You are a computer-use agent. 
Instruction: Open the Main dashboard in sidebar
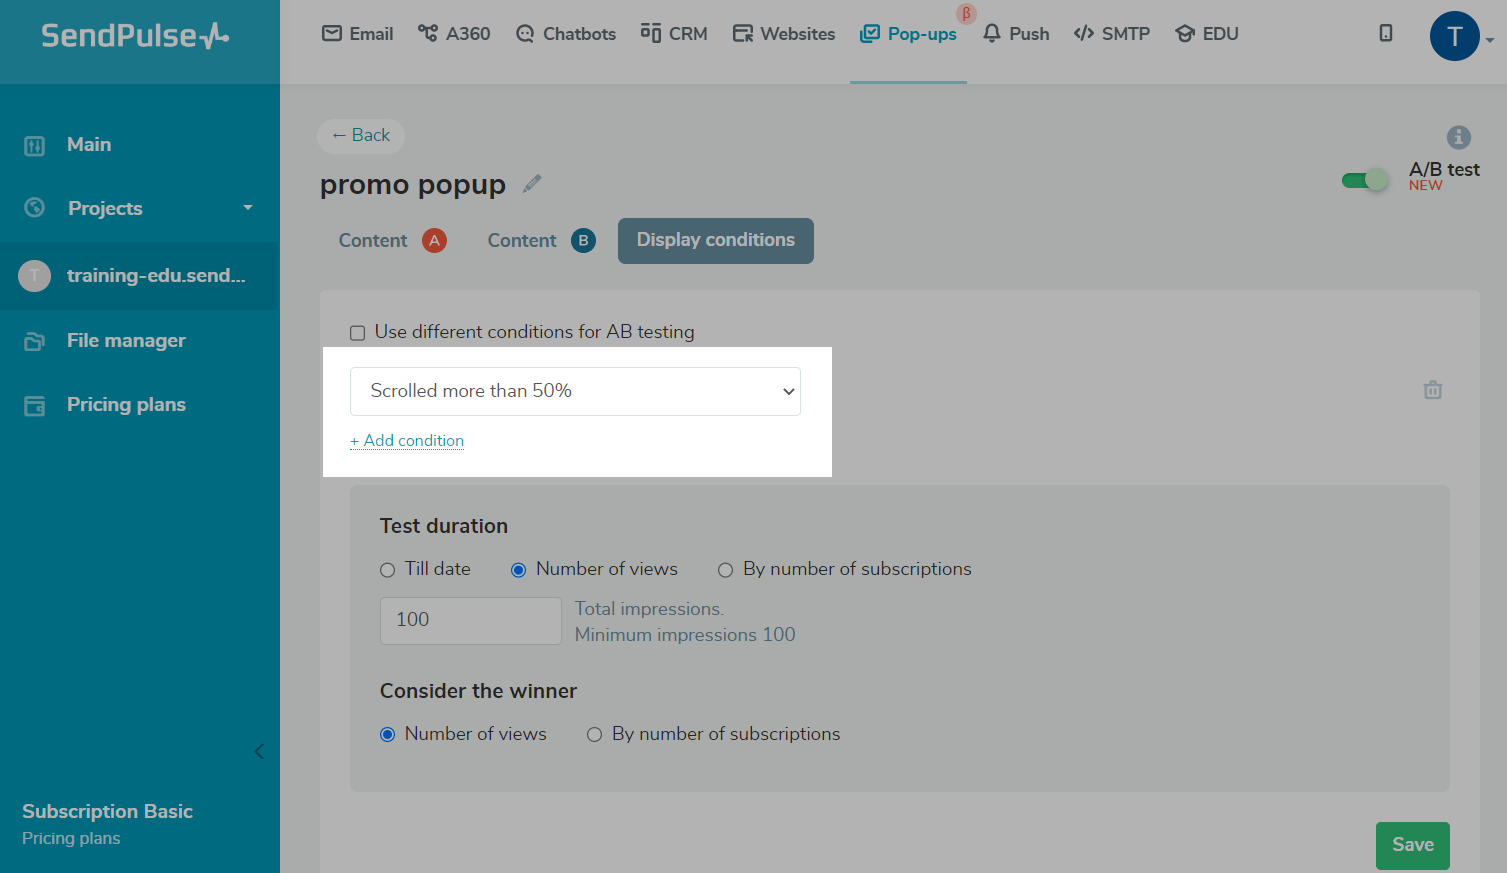[x=89, y=145]
